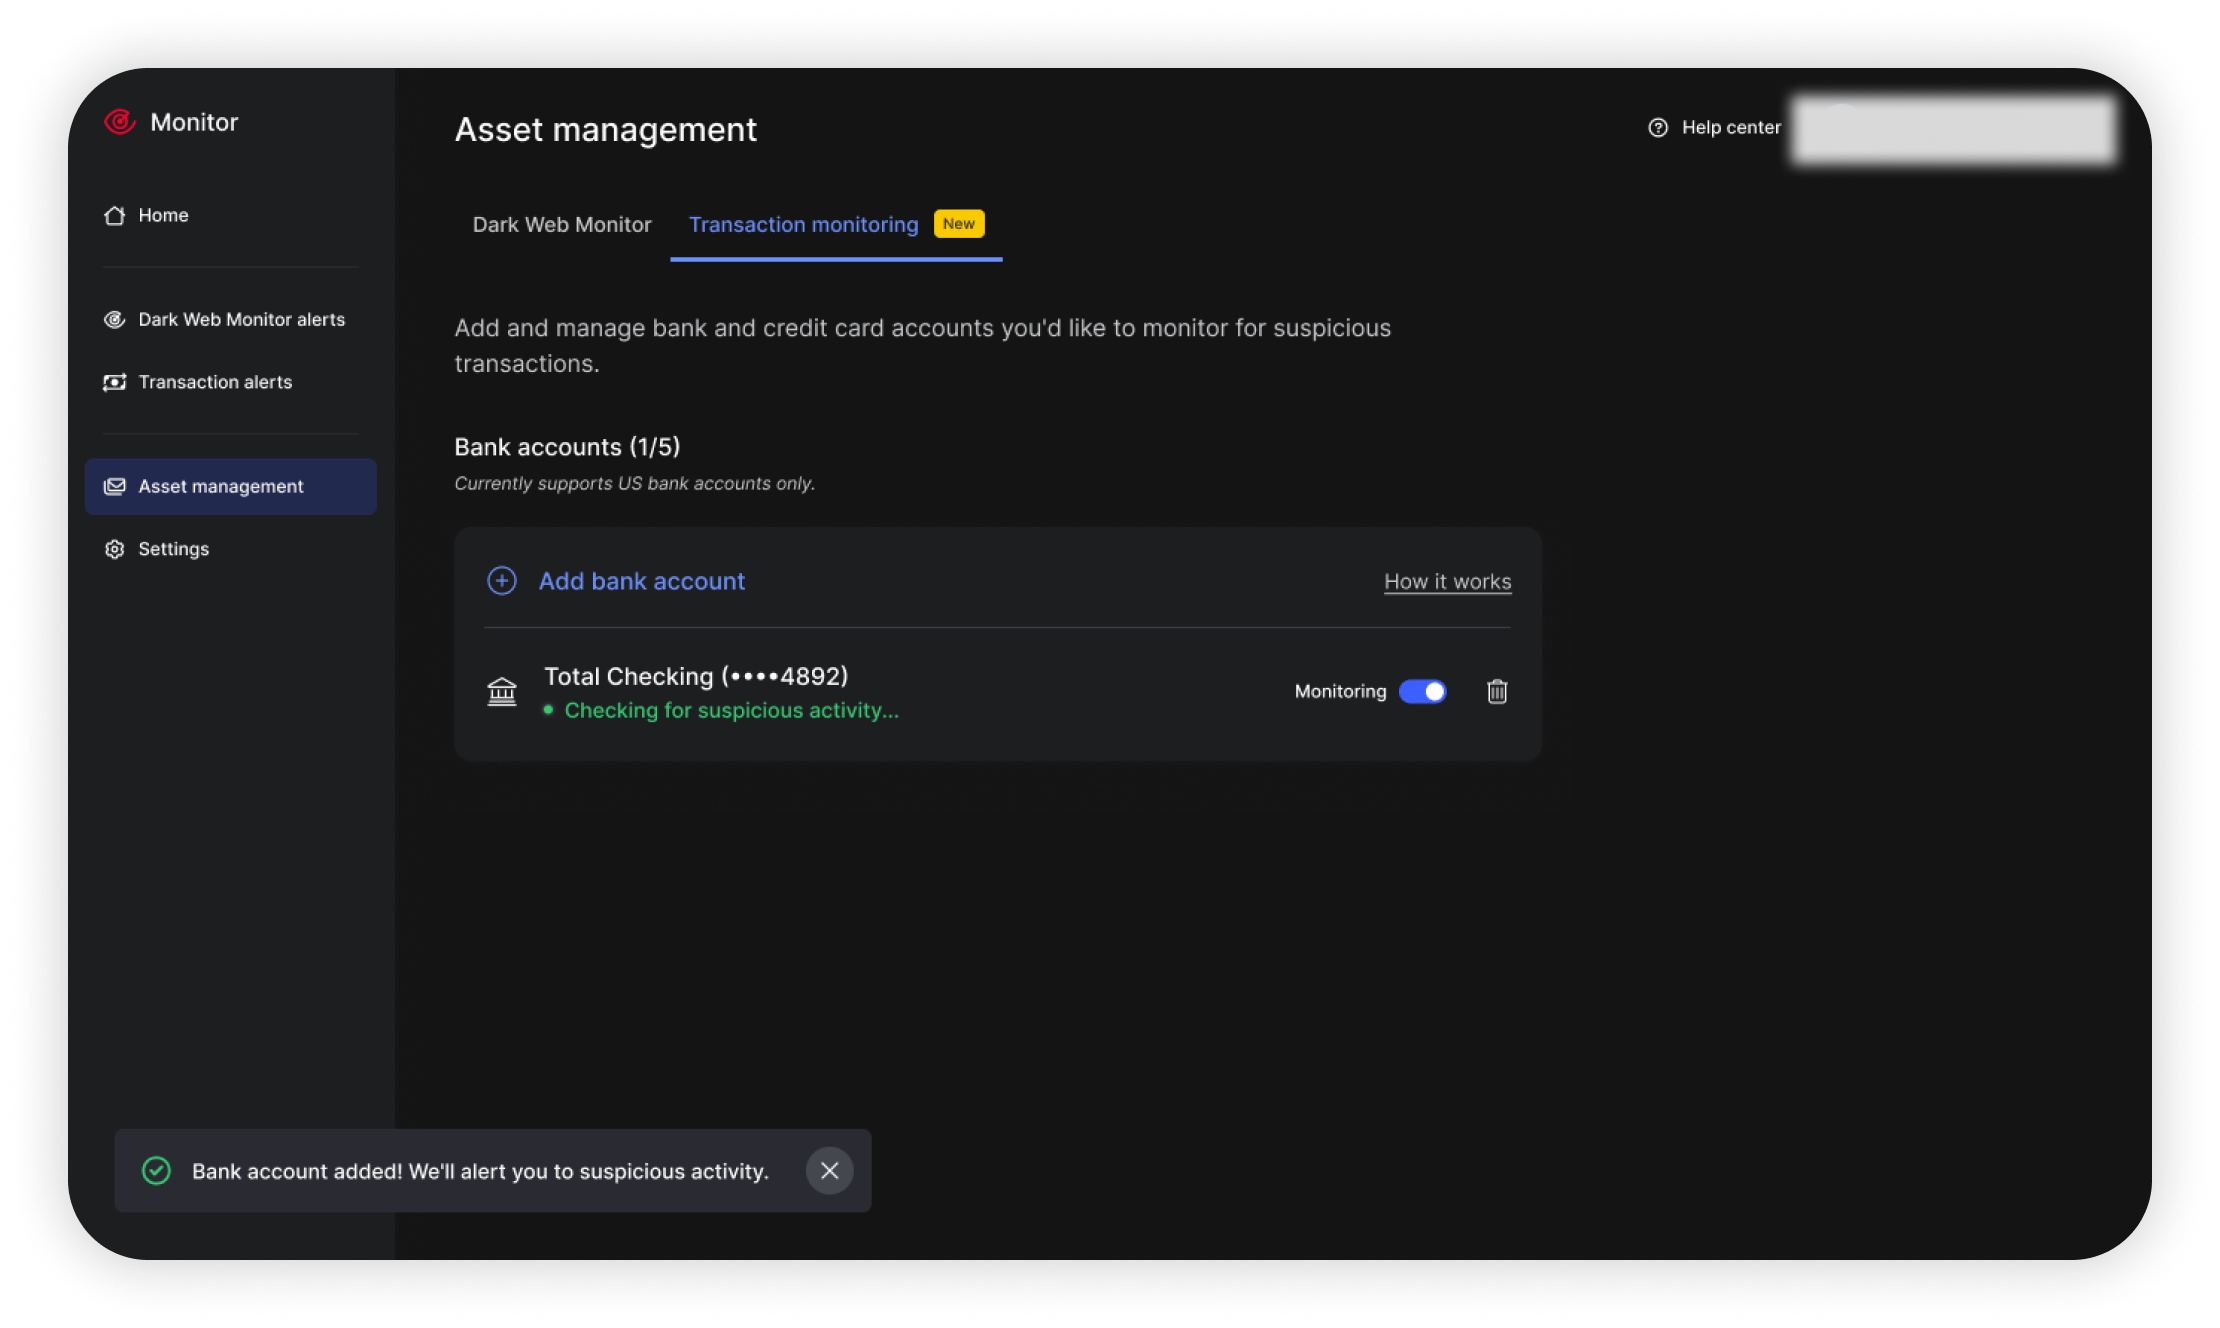Click Checking for suspicious activity status text
Viewport: 2220px width, 1328px height.
point(731,710)
